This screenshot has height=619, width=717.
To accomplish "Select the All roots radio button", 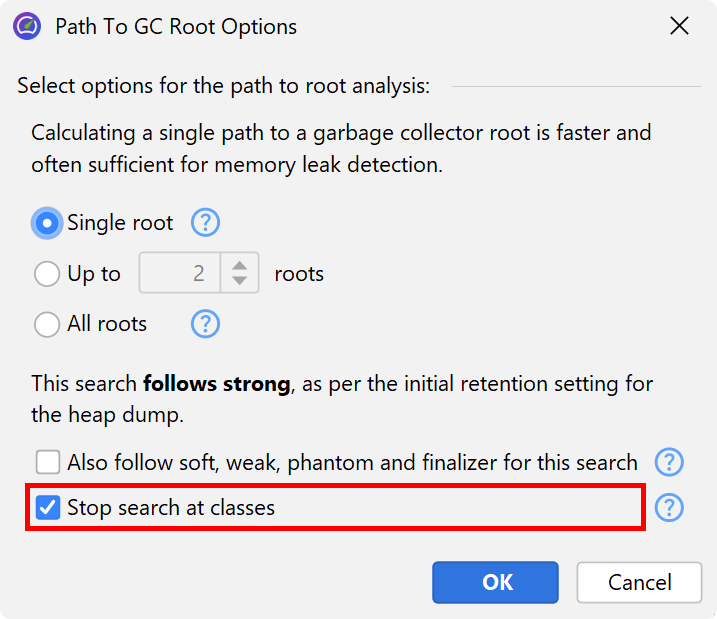I will (47, 324).
